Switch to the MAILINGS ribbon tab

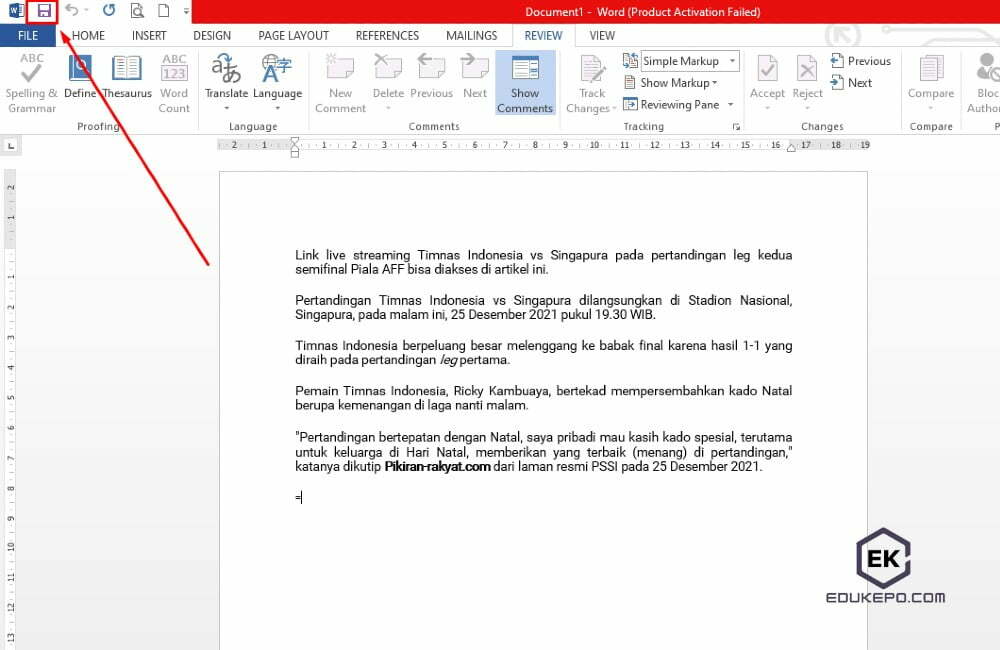[x=471, y=35]
